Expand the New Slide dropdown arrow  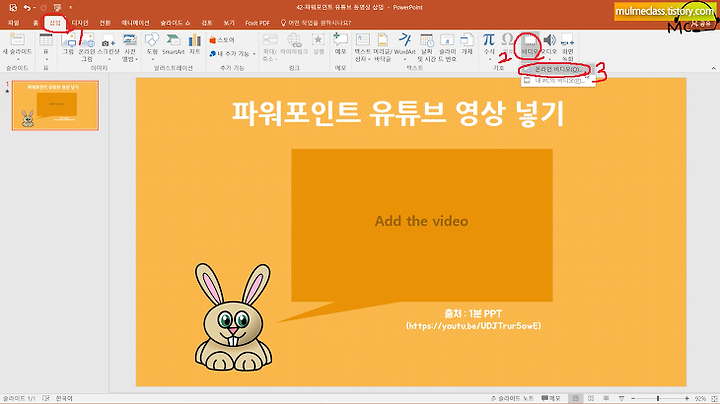coord(17,59)
